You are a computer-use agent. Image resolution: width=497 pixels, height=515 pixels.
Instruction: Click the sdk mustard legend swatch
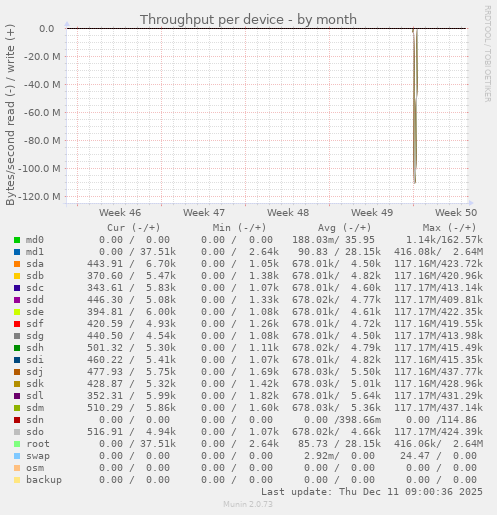[17, 384]
